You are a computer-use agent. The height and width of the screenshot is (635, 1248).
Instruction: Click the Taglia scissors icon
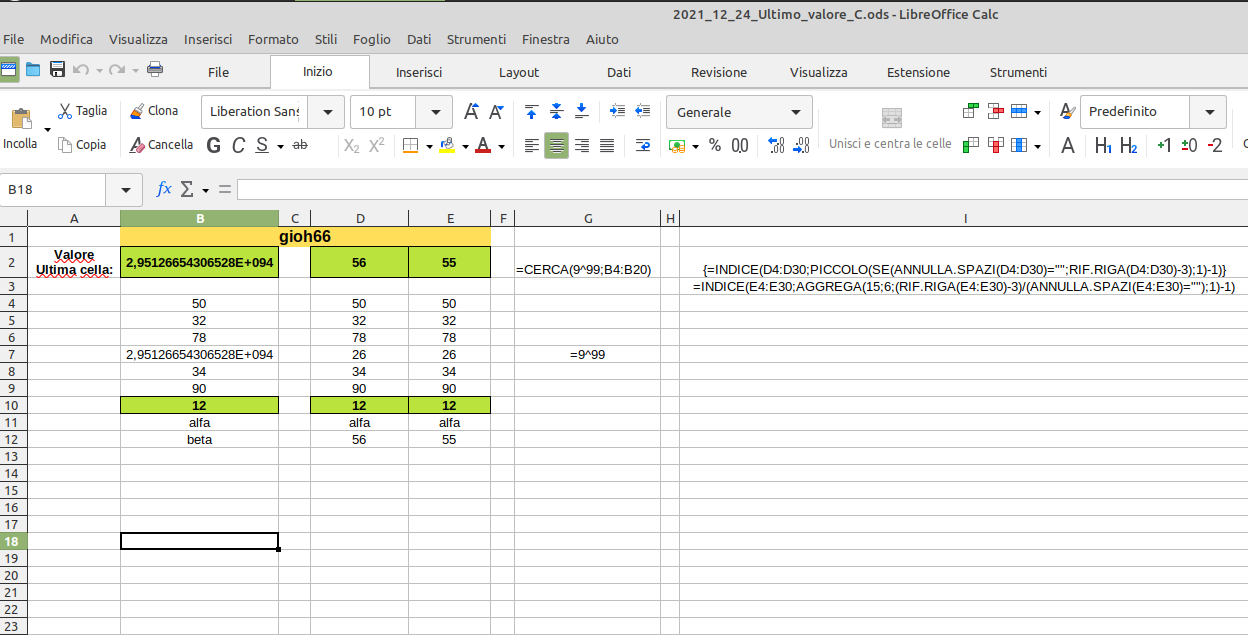83,111
